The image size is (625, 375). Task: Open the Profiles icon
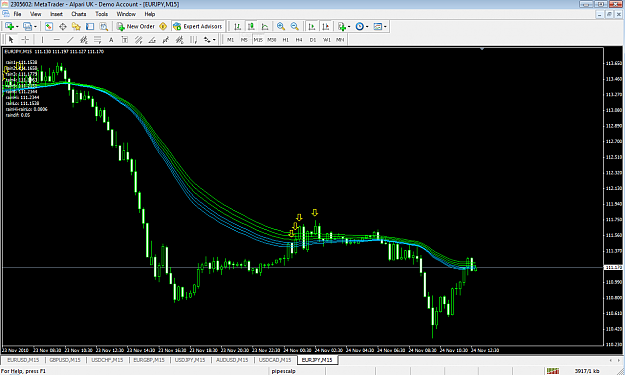pos(27,26)
